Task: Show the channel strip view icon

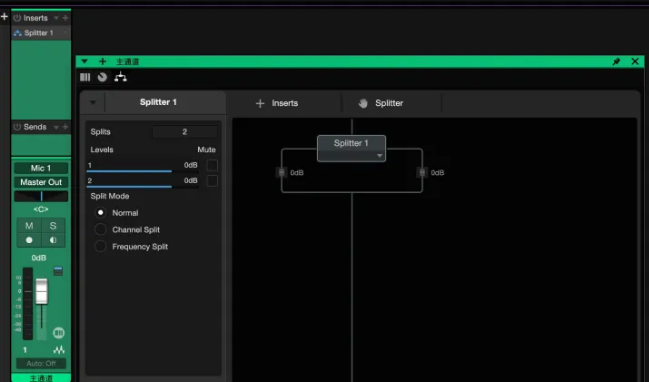Action: click(x=85, y=77)
